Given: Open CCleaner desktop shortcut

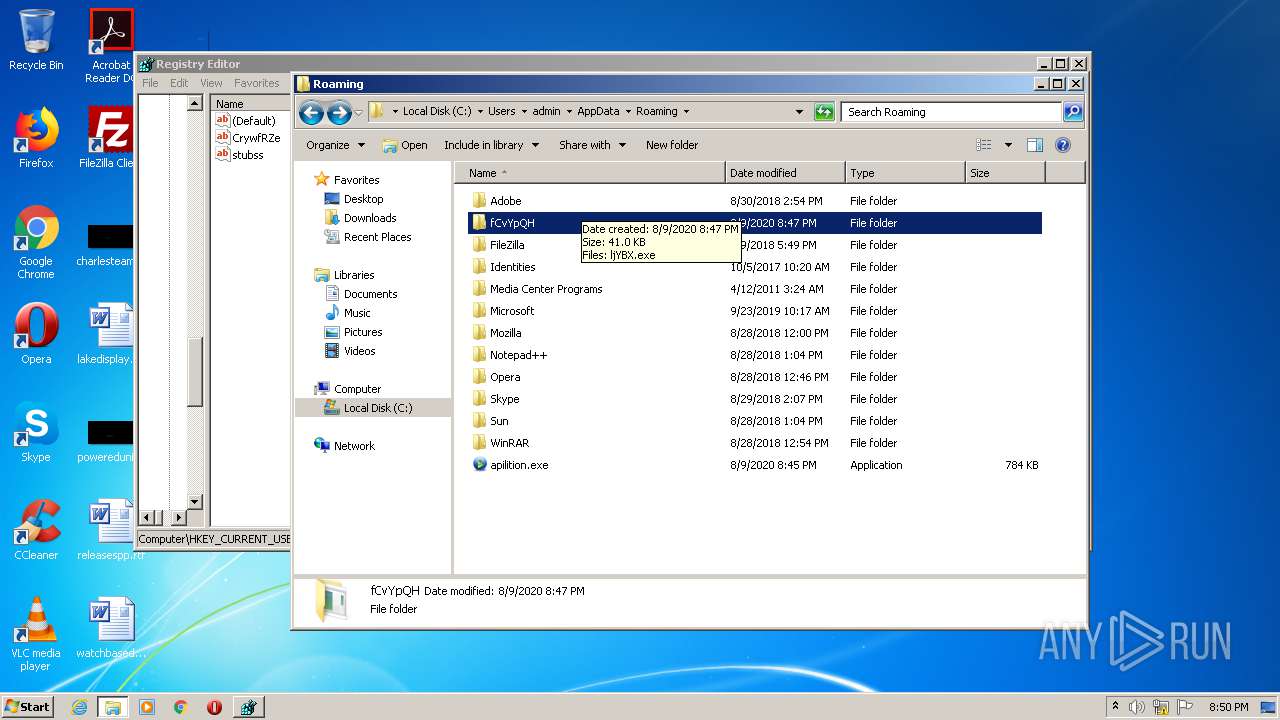Looking at the screenshot, I should coord(36,530).
